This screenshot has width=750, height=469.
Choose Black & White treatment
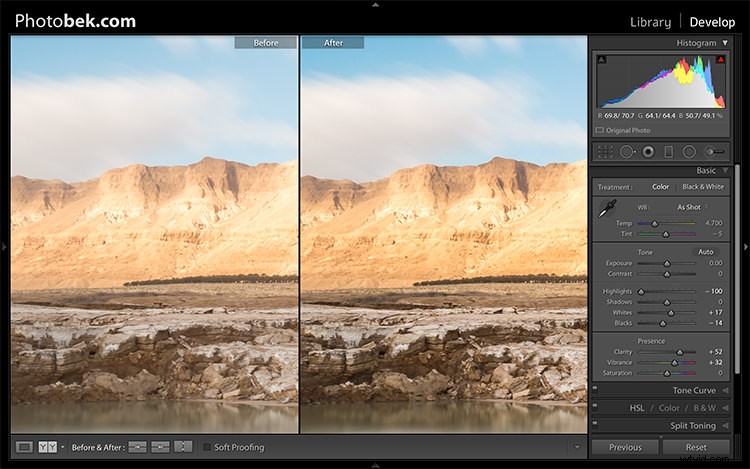[x=703, y=187]
